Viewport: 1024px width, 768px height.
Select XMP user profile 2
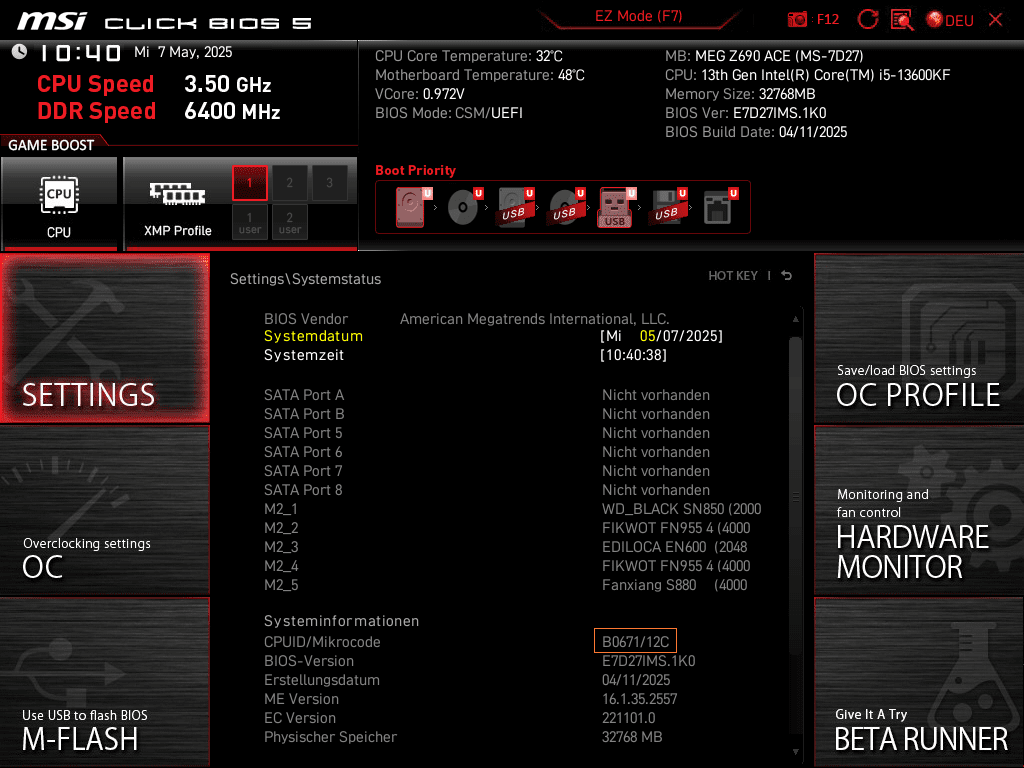pyautogui.click(x=289, y=222)
